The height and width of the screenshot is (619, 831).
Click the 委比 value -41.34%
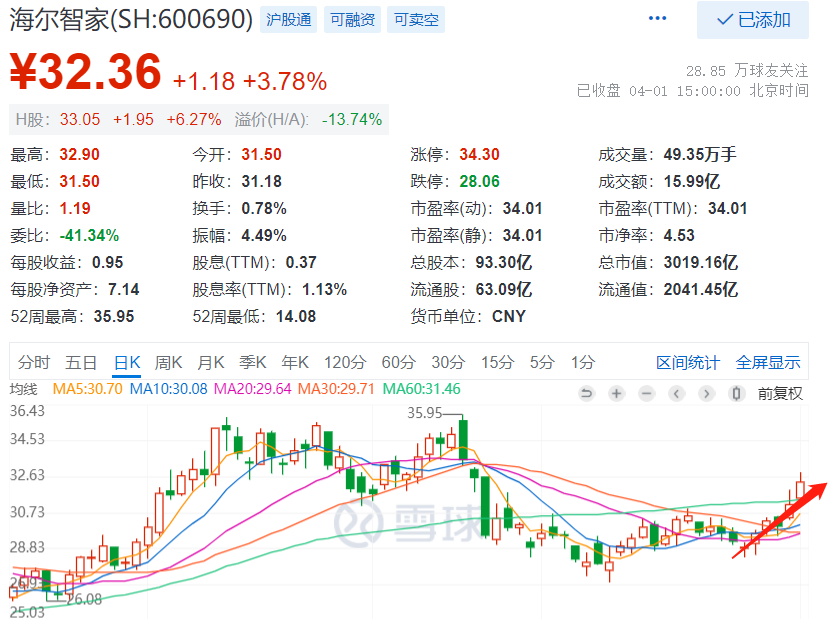tap(89, 236)
